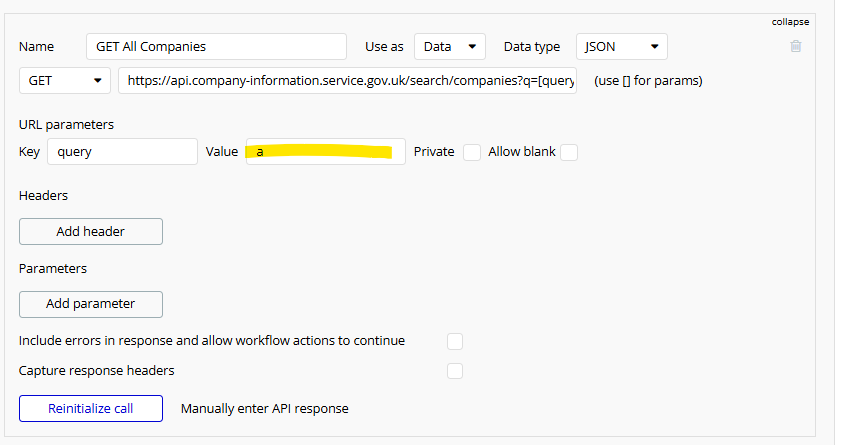
Task: Click the dropdown arrow beside JSON
Action: [655, 47]
